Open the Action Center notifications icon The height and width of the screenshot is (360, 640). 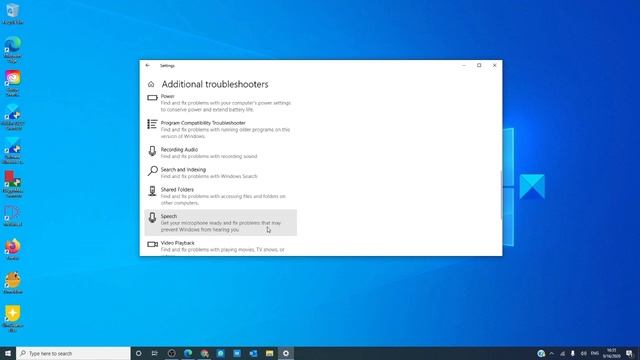pyautogui.click(x=629, y=353)
